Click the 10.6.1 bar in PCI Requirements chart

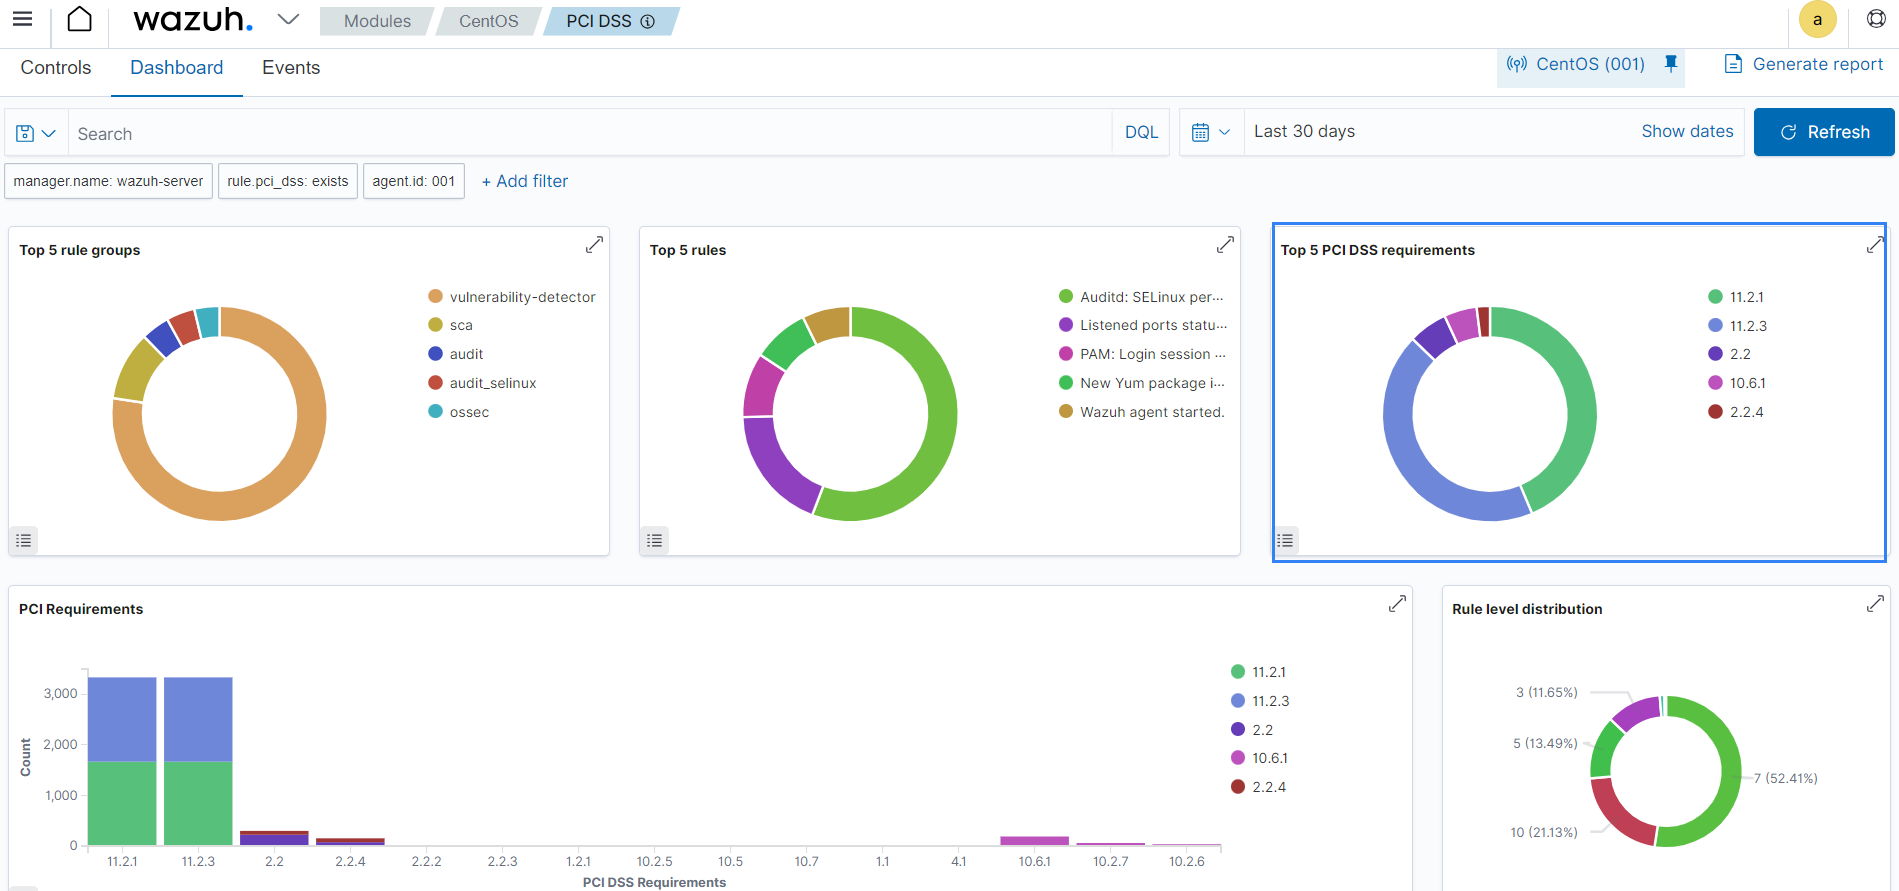[1035, 841]
